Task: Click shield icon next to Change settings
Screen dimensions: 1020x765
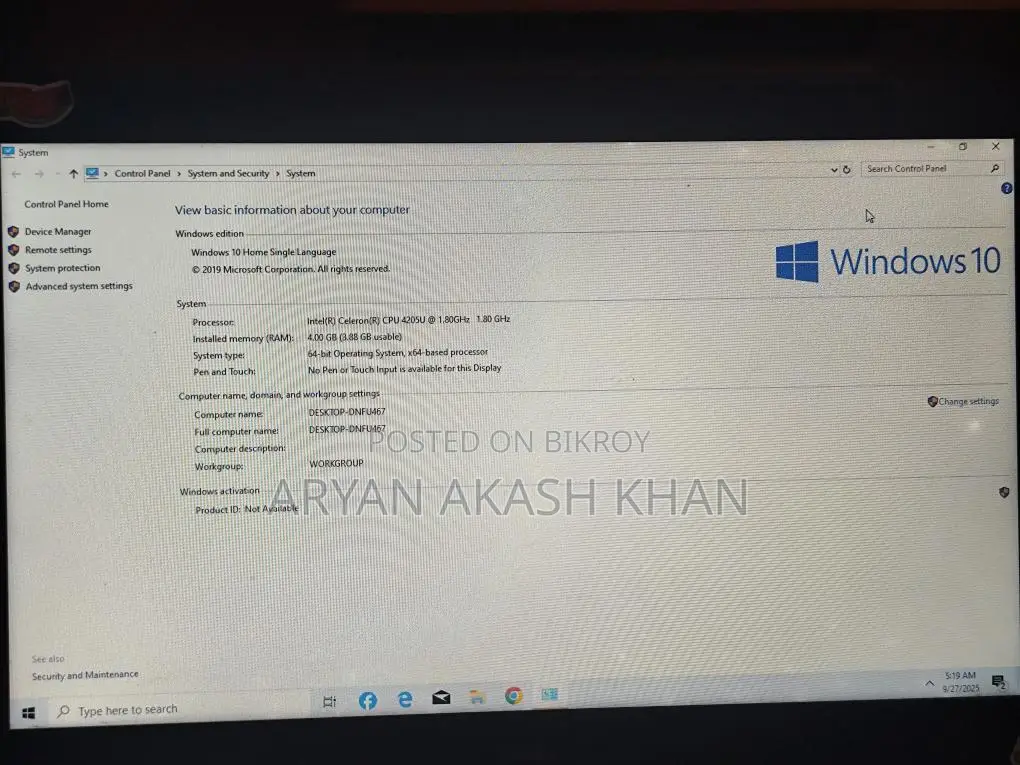Action: click(932, 401)
